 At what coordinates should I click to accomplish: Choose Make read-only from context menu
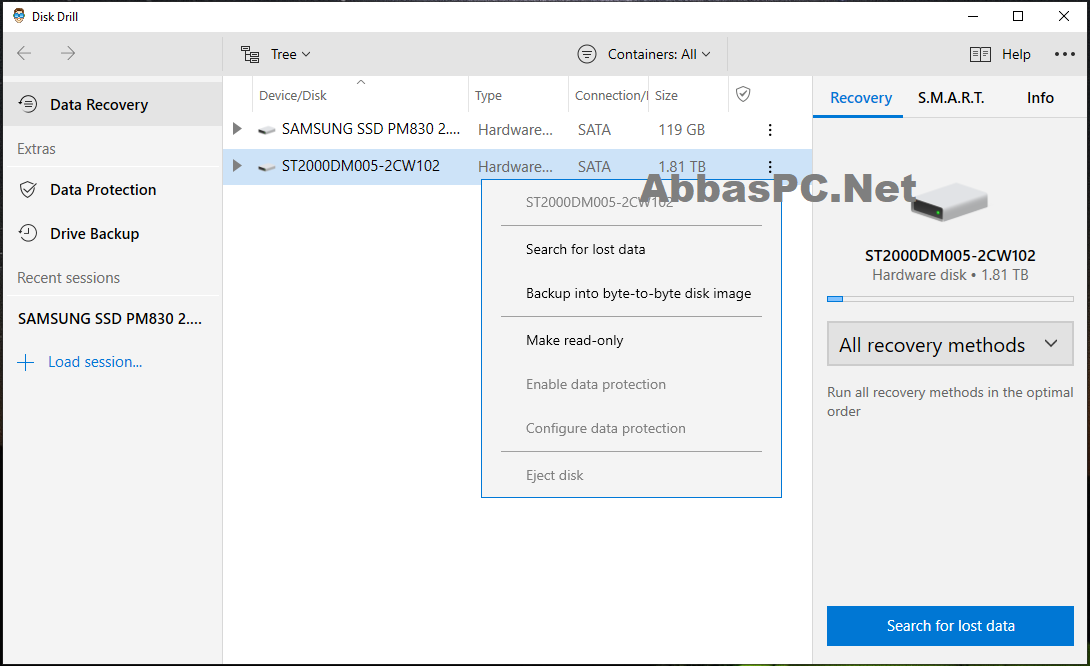(574, 341)
